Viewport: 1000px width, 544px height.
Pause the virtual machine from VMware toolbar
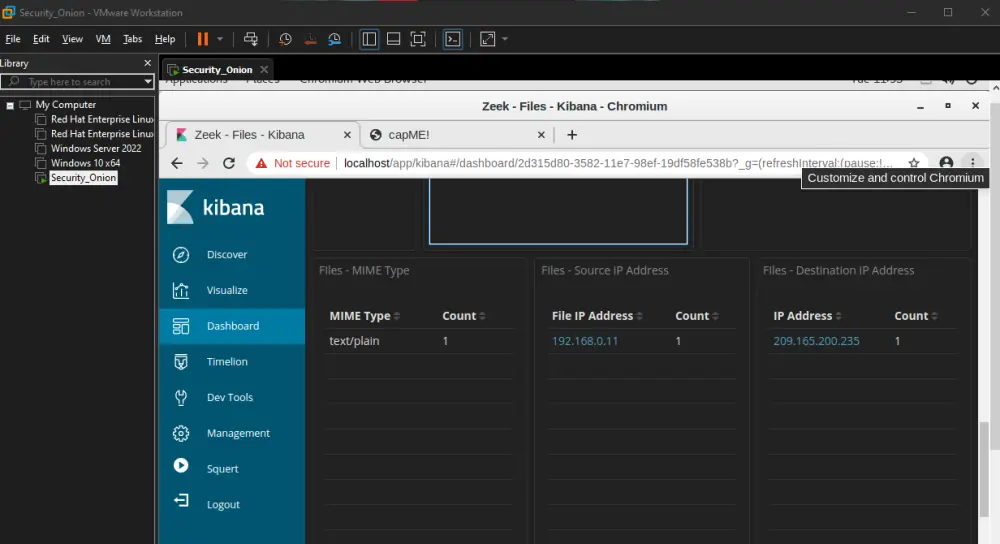tap(203, 39)
